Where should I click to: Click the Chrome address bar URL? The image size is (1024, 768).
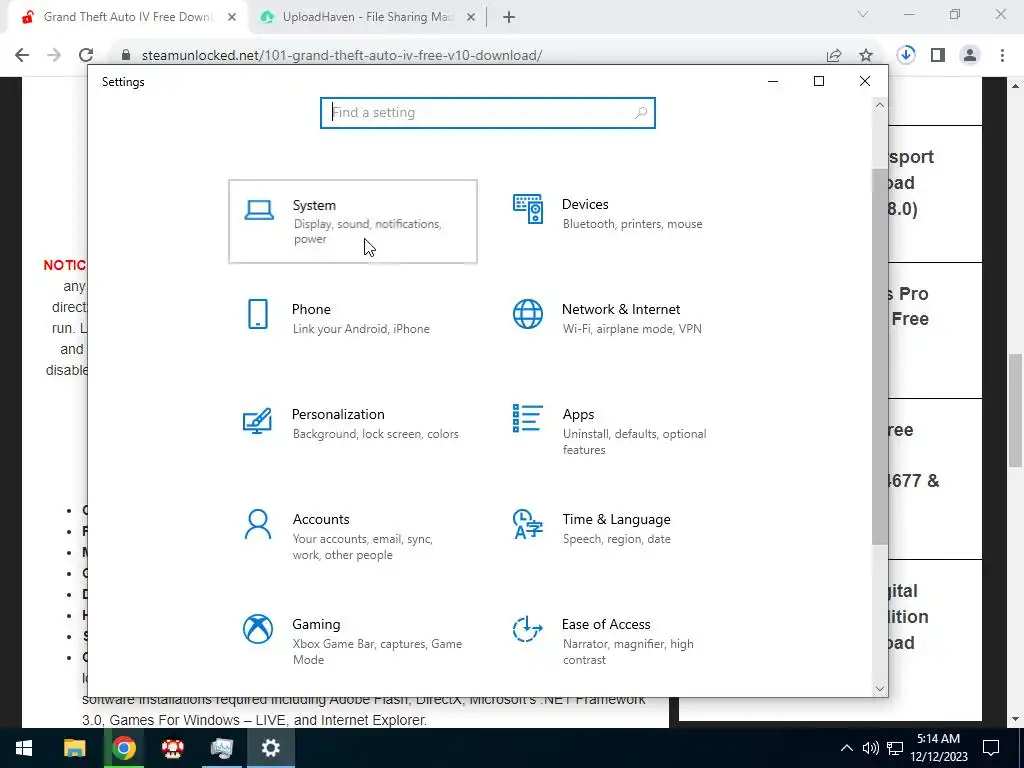(x=342, y=56)
